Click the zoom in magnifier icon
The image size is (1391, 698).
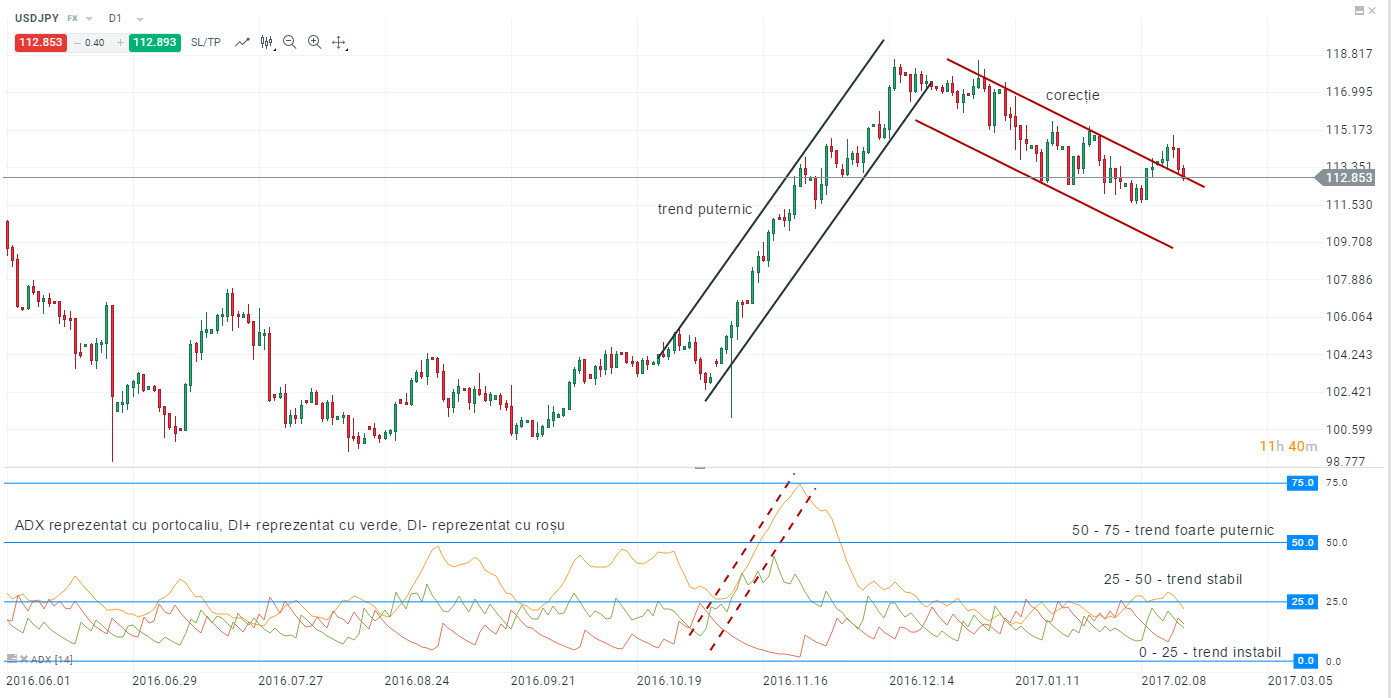point(313,42)
